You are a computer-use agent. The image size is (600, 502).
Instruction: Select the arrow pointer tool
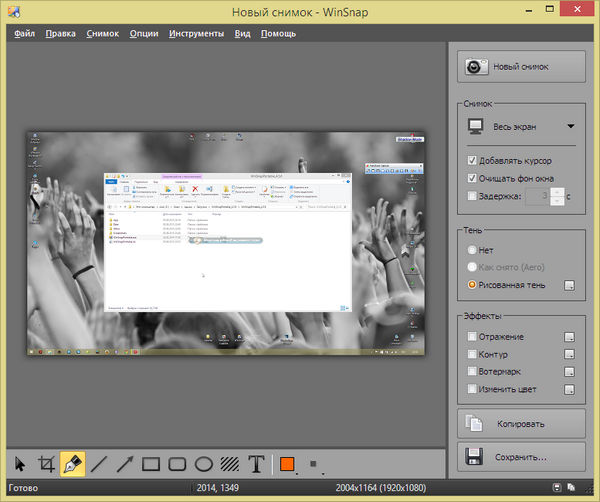(x=20, y=464)
